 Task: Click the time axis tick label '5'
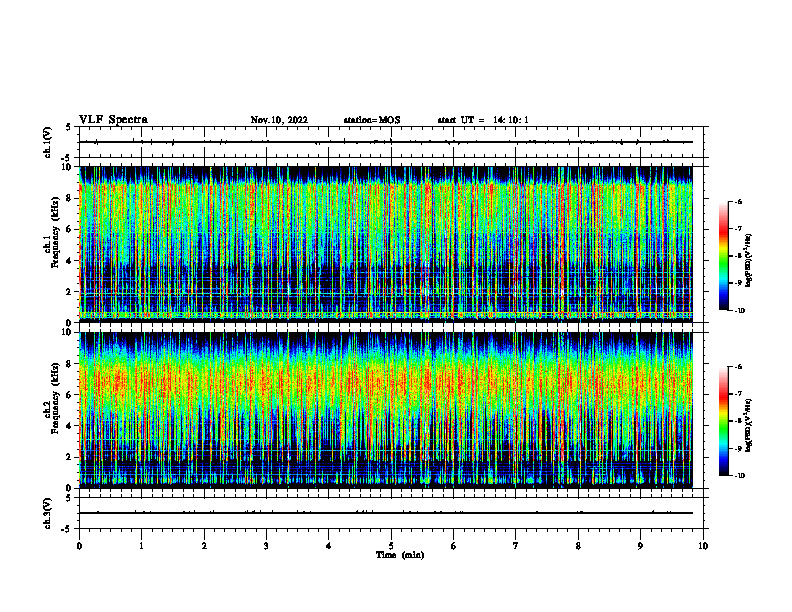click(391, 546)
